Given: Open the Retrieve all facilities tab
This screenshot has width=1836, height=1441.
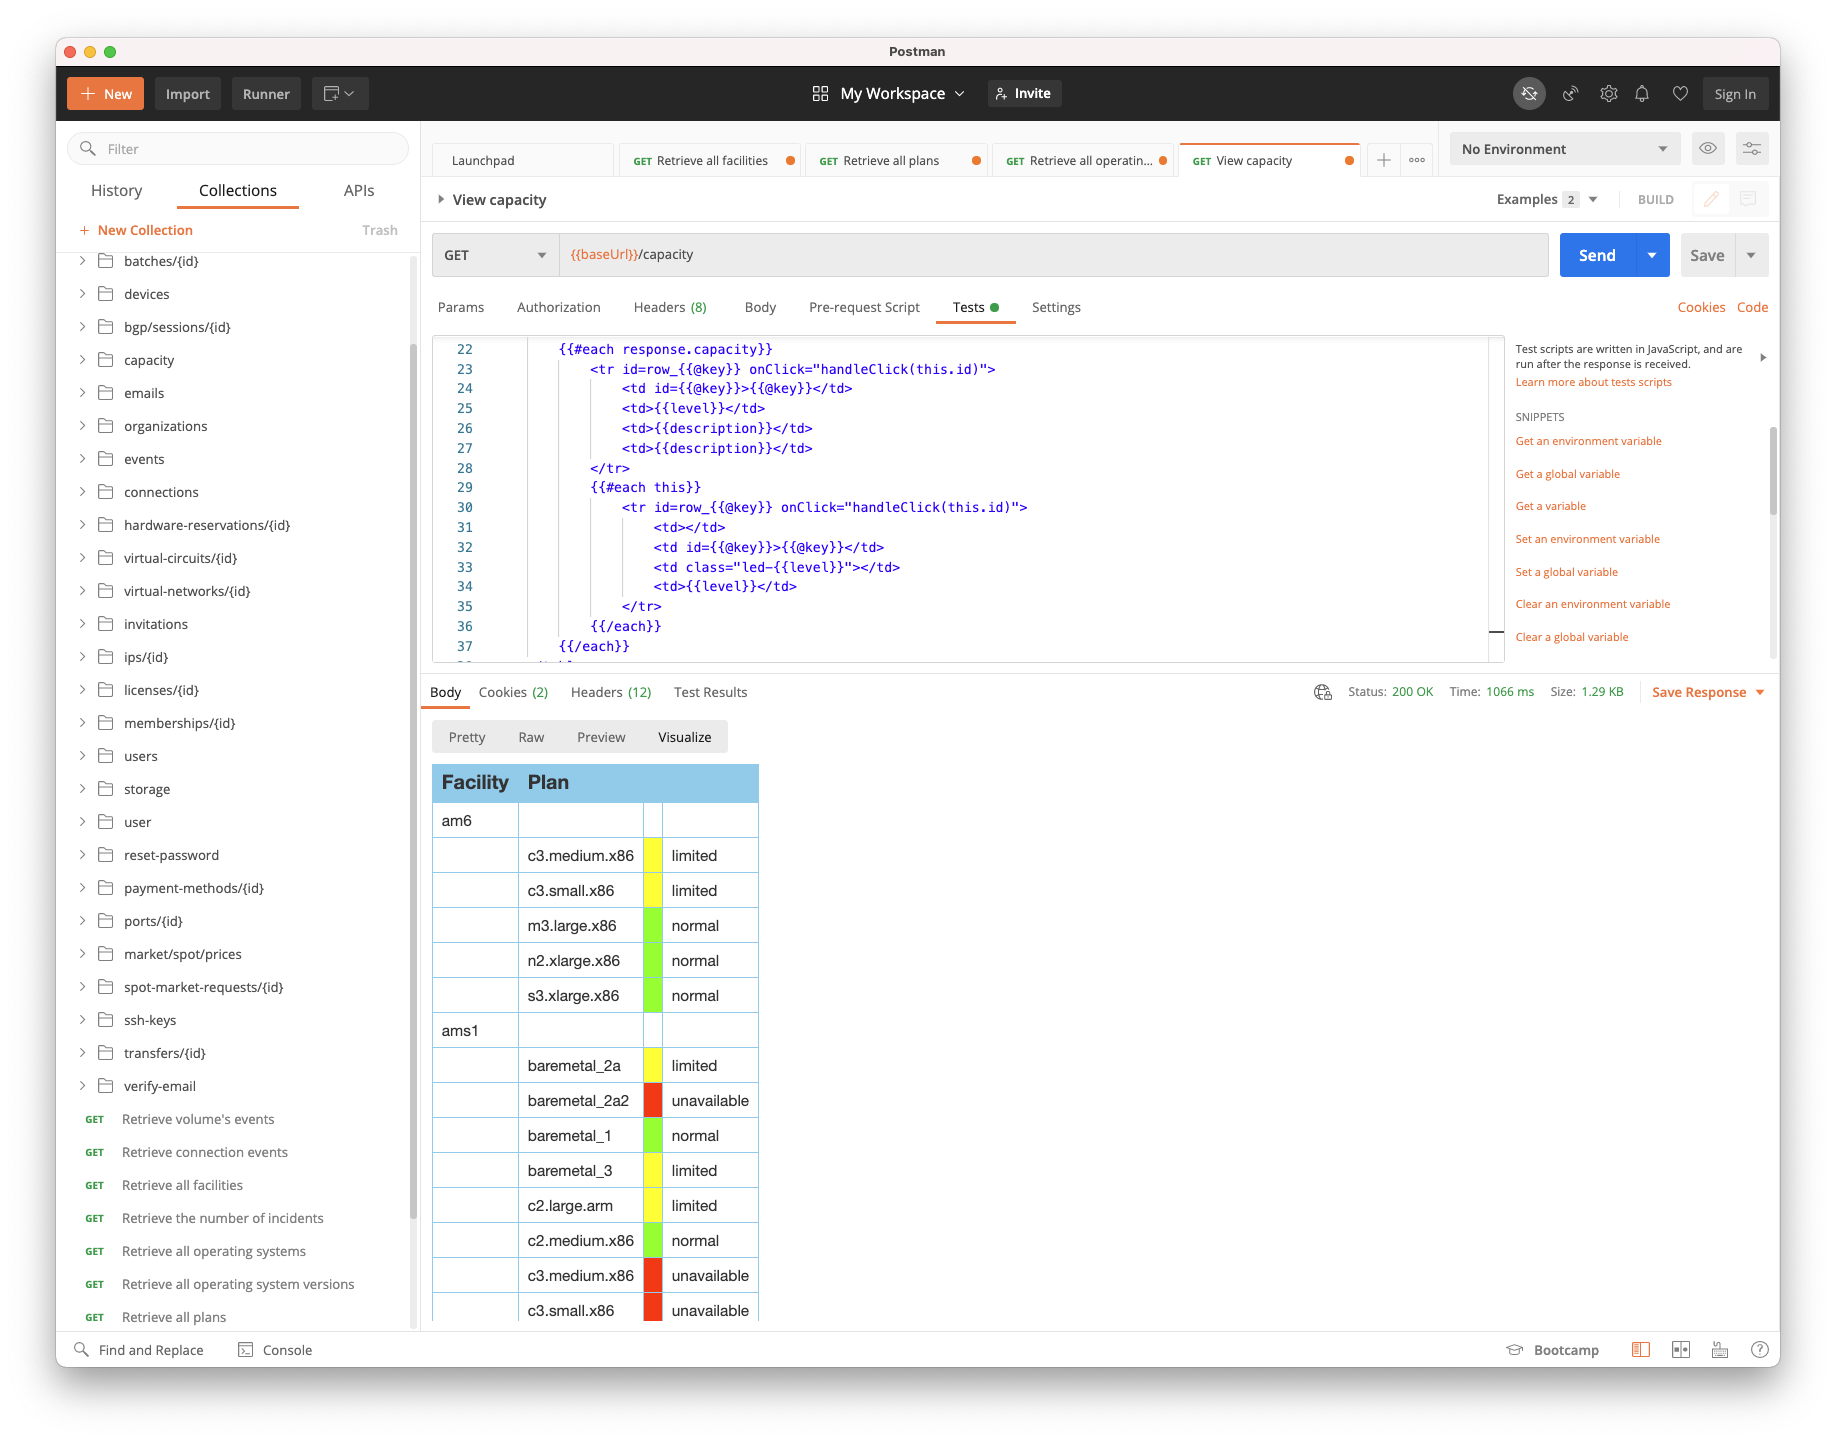Looking at the screenshot, I should [x=709, y=160].
